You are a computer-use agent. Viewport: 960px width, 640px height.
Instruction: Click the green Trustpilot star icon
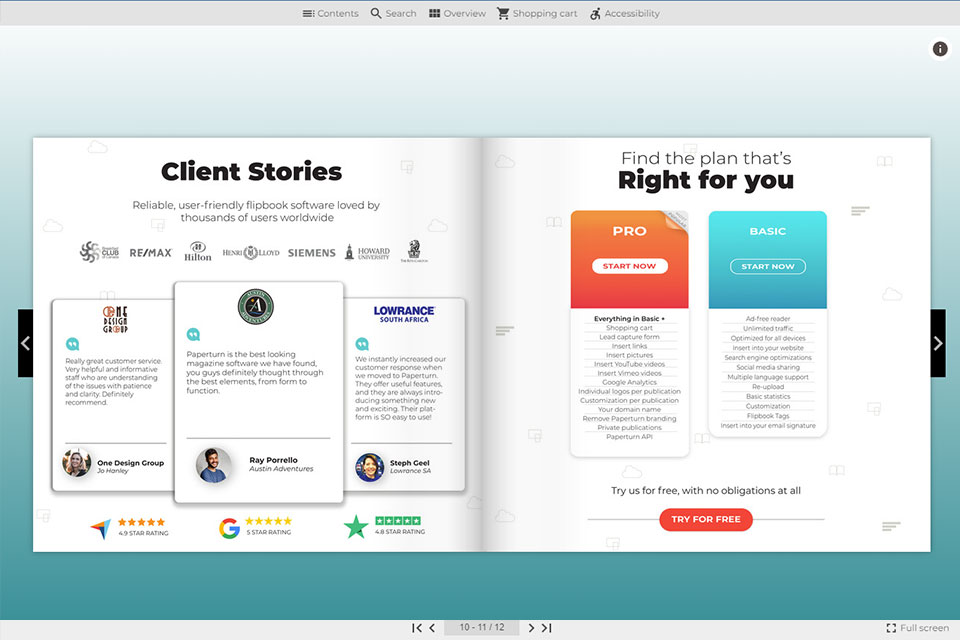pos(356,527)
